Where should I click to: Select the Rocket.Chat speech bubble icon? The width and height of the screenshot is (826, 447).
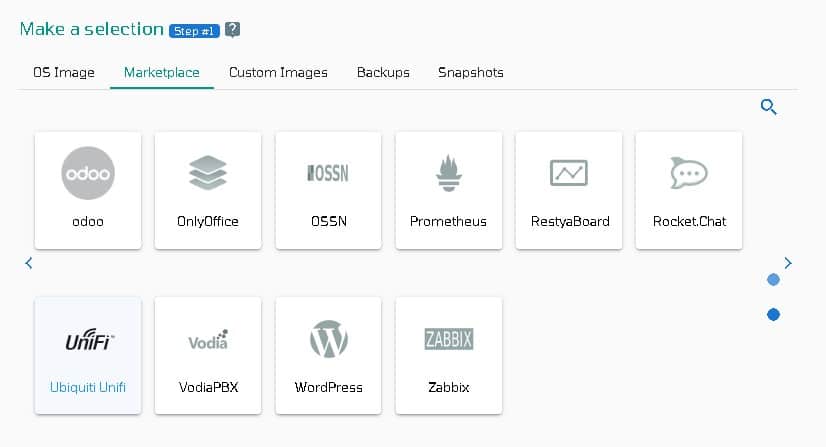point(689,173)
